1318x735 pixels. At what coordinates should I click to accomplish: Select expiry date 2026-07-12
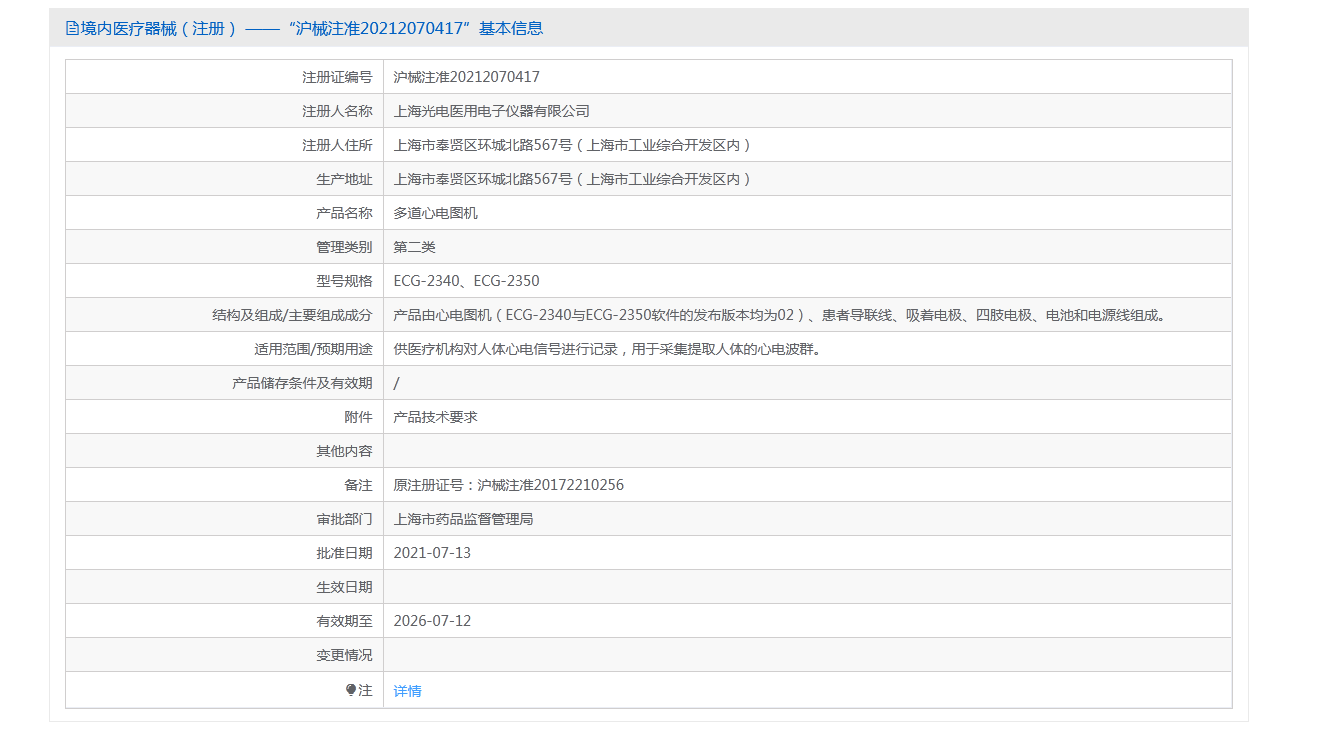point(432,621)
